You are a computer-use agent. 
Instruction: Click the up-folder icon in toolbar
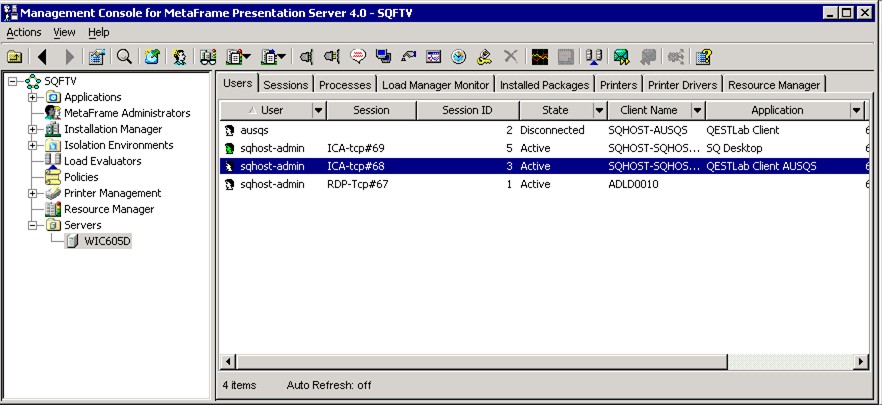(15, 57)
